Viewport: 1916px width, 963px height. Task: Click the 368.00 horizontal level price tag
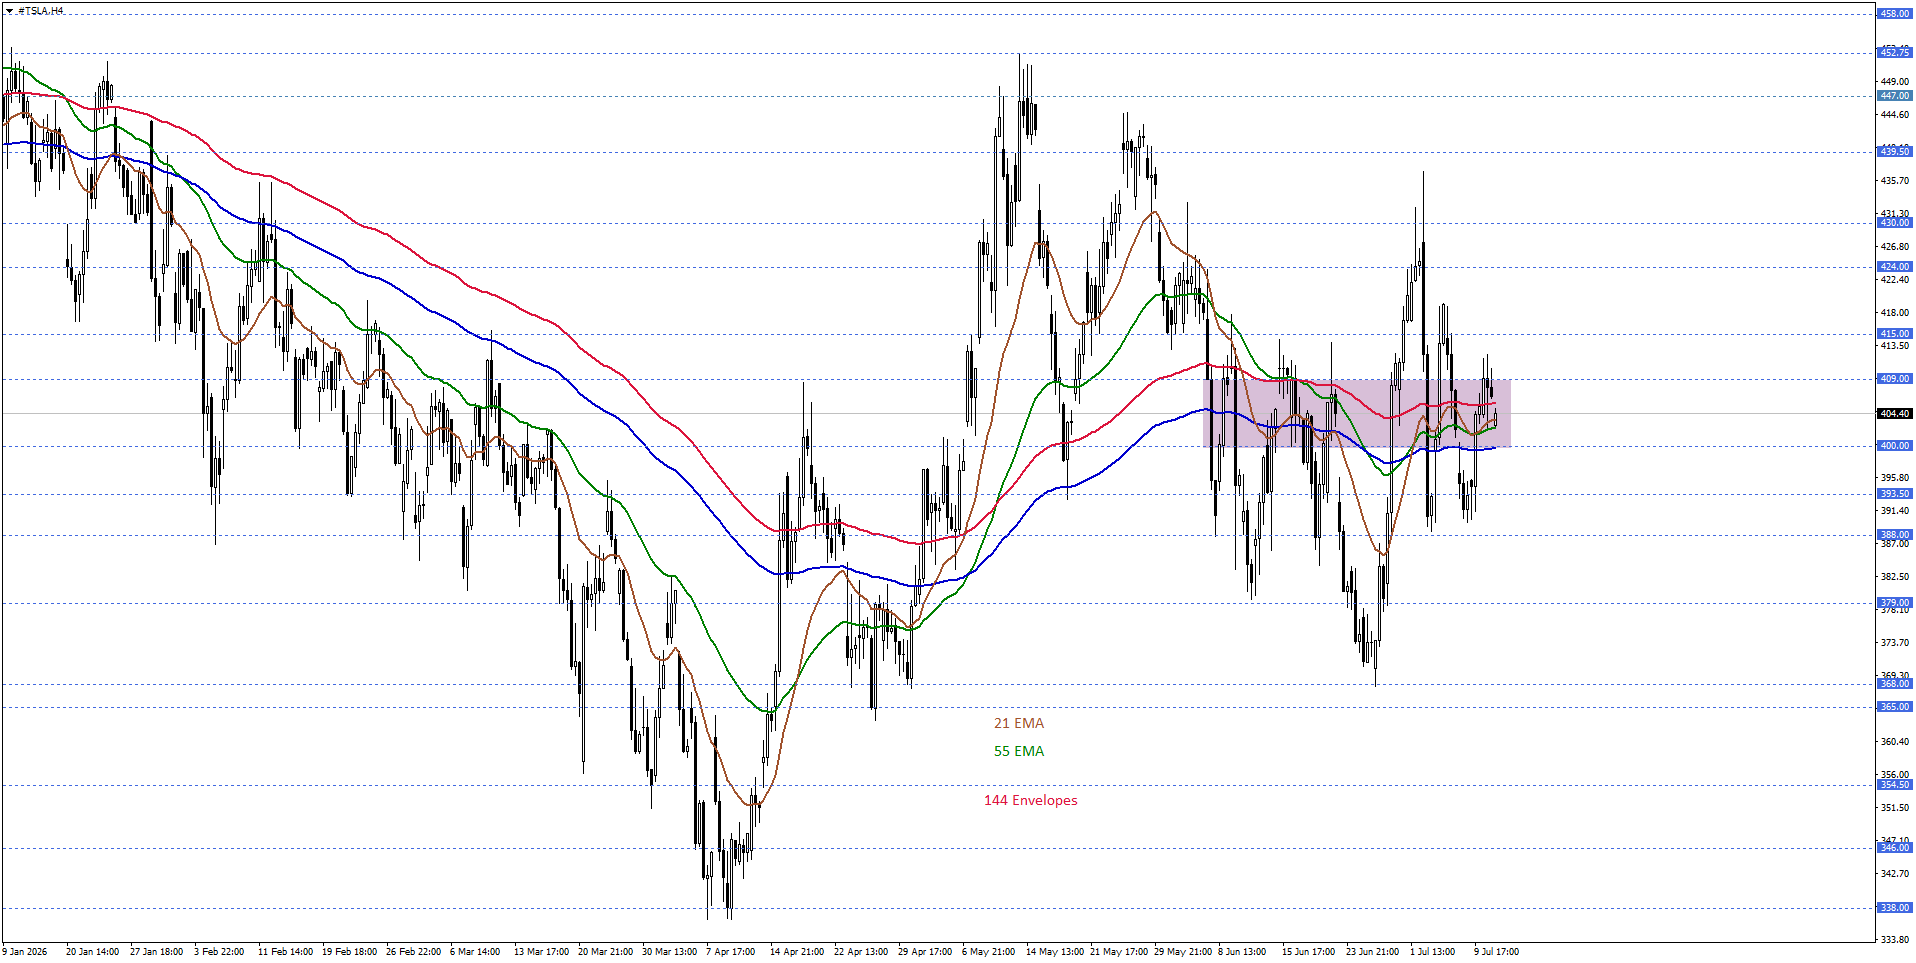(1895, 684)
